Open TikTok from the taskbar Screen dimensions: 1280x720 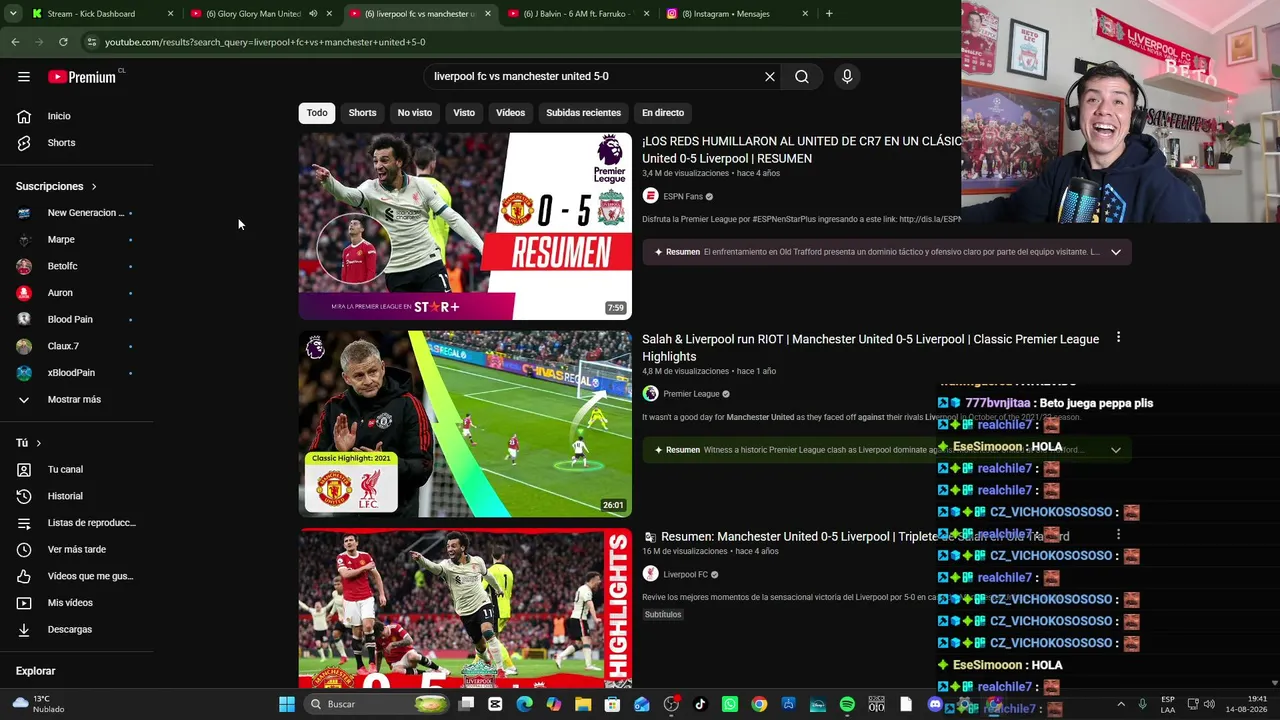pyautogui.click(x=700, y=704)
